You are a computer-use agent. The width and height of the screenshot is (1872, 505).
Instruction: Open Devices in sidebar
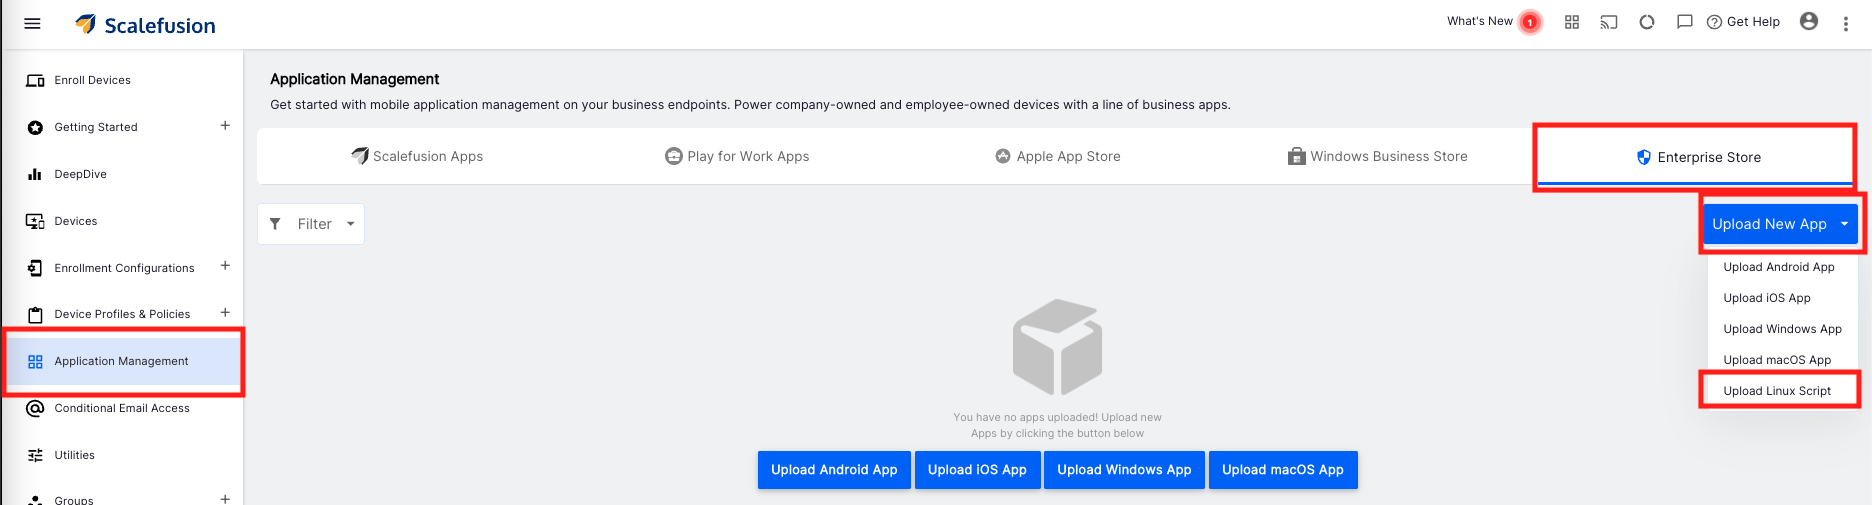click(x=76, y=221)
